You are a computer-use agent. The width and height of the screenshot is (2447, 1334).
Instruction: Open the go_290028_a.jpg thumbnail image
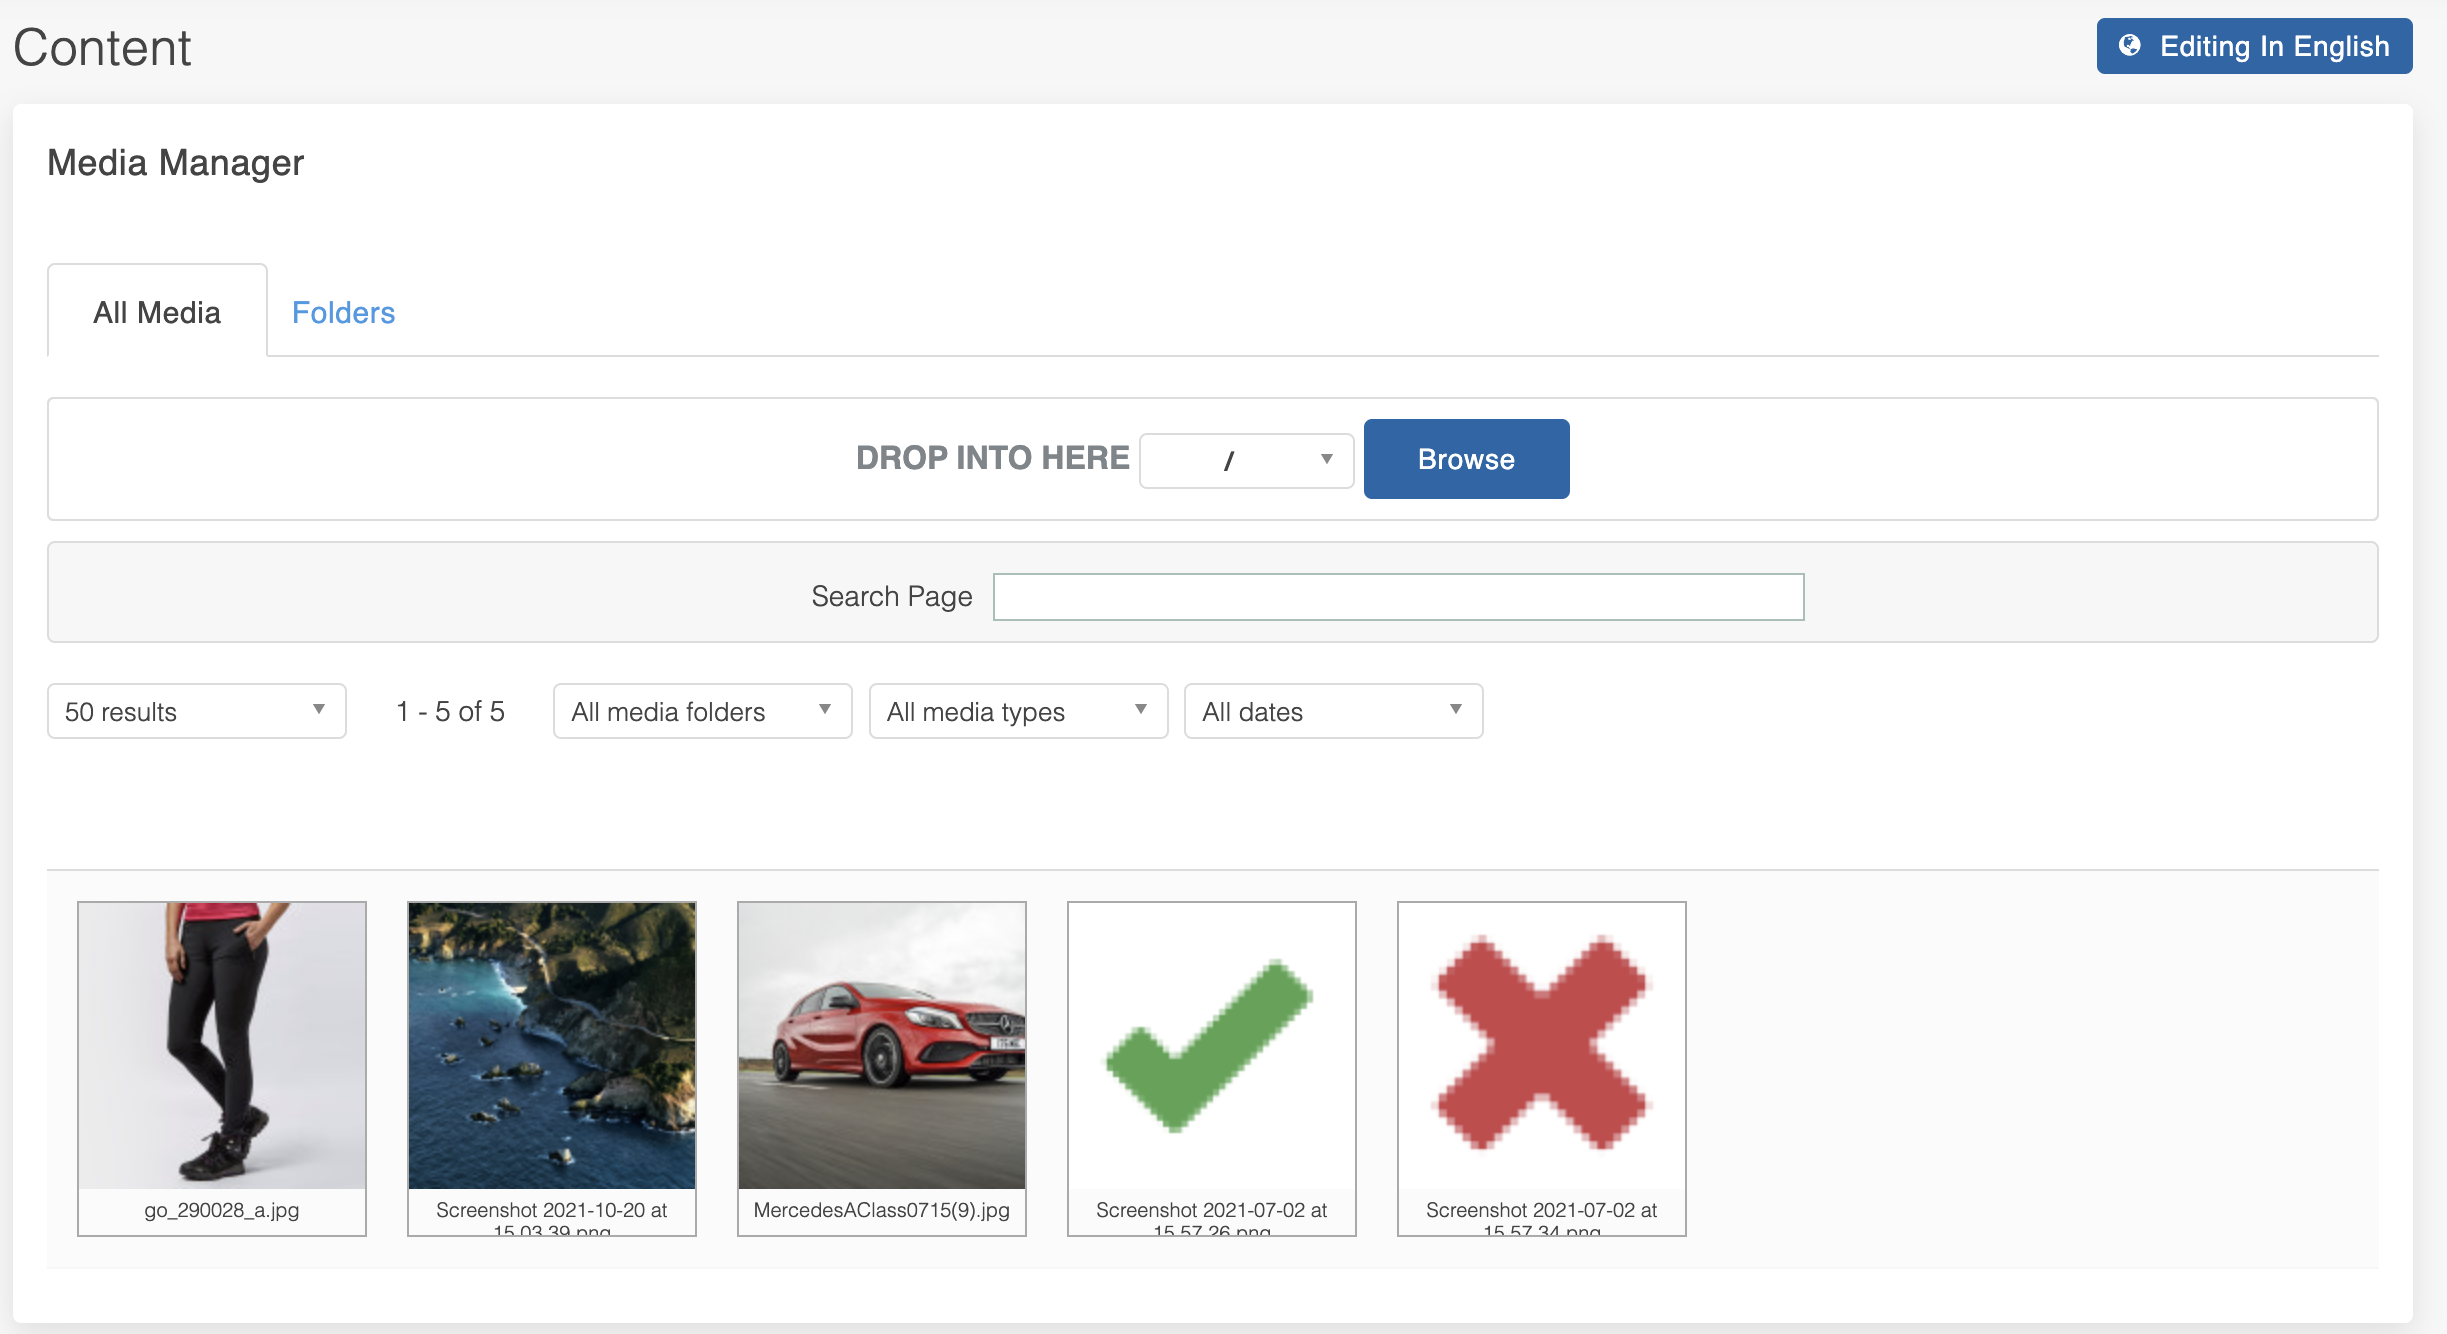[x=222, y=1045]
